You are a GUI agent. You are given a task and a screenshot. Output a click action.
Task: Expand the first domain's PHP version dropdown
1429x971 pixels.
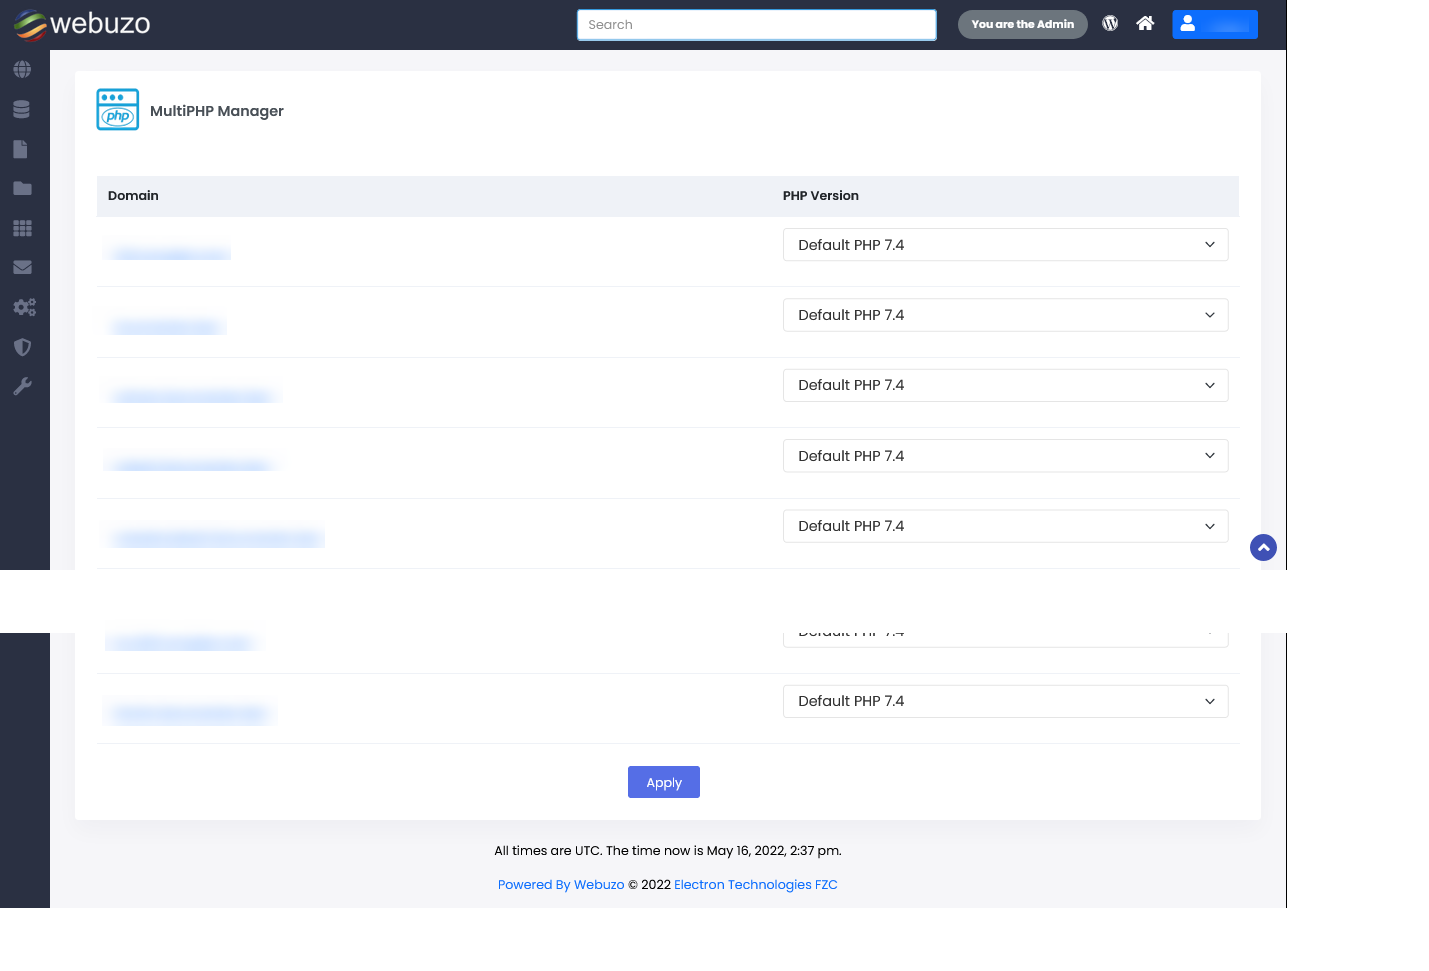coord(1005,245)
